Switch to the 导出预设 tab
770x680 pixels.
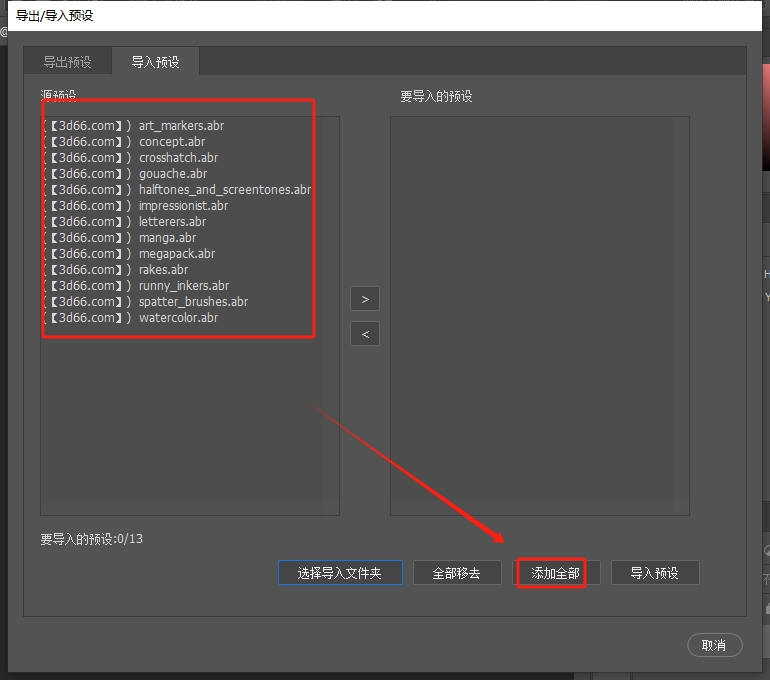(x=67, y=62)
